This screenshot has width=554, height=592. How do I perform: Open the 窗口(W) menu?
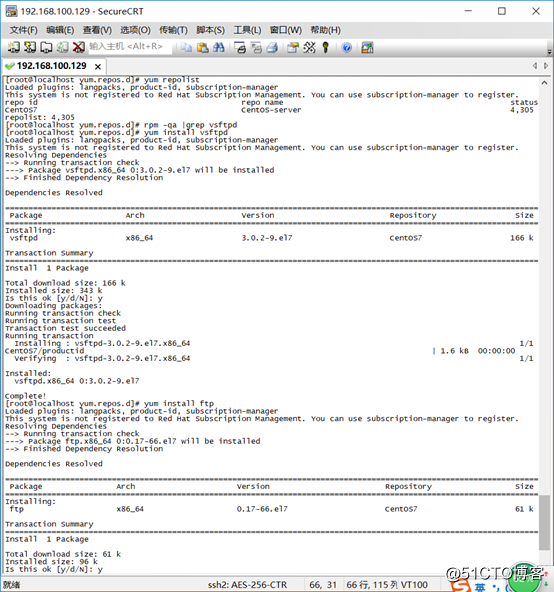[285, 30]
